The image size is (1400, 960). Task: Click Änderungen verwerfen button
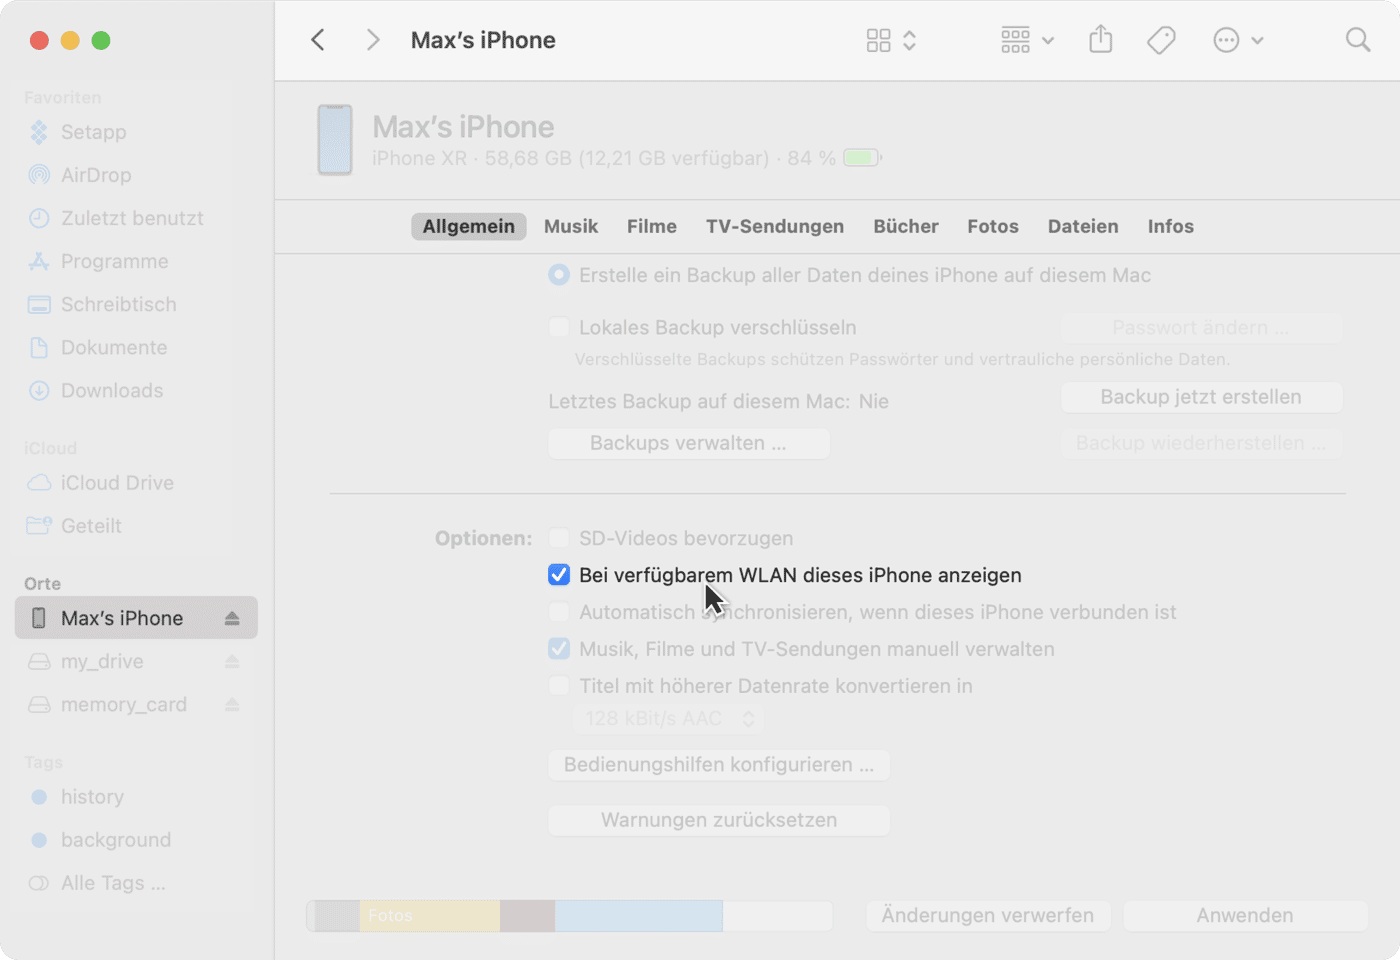[988, 916]
